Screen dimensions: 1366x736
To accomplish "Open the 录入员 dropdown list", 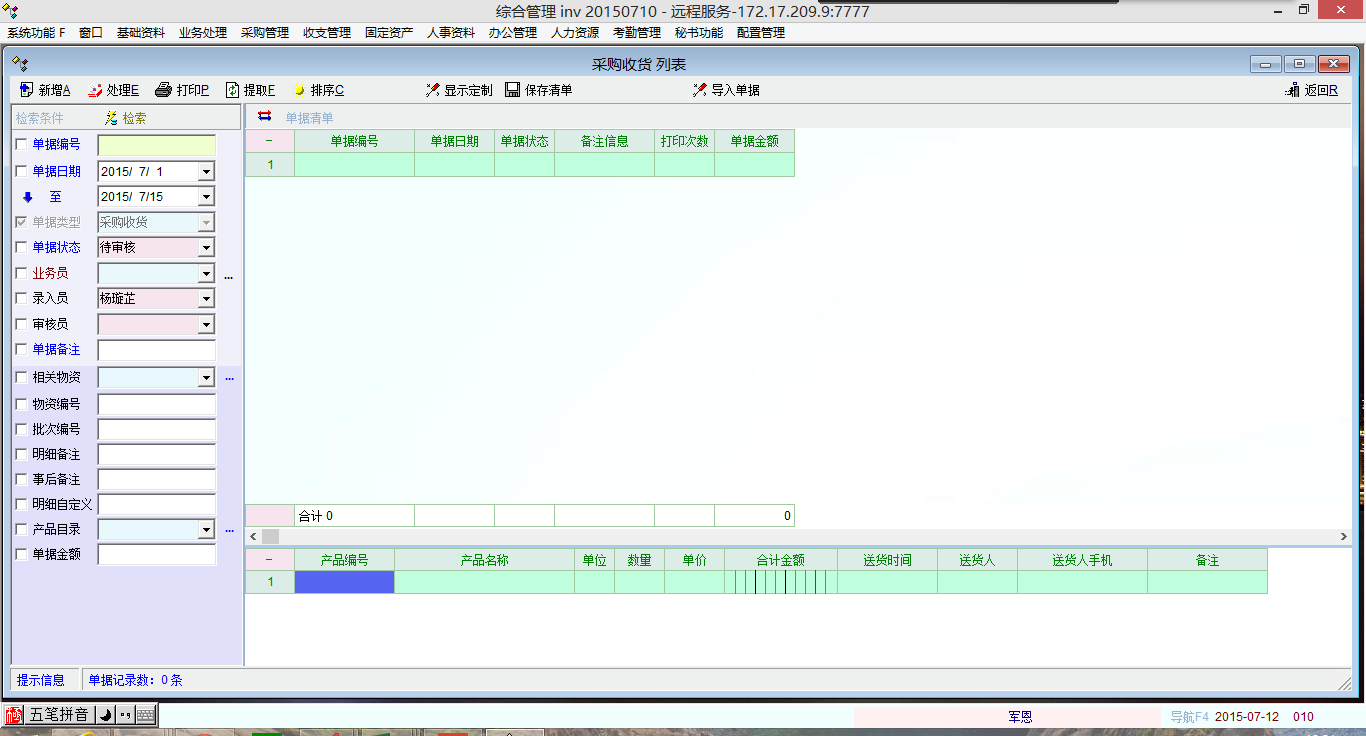I will coord(206,298).
